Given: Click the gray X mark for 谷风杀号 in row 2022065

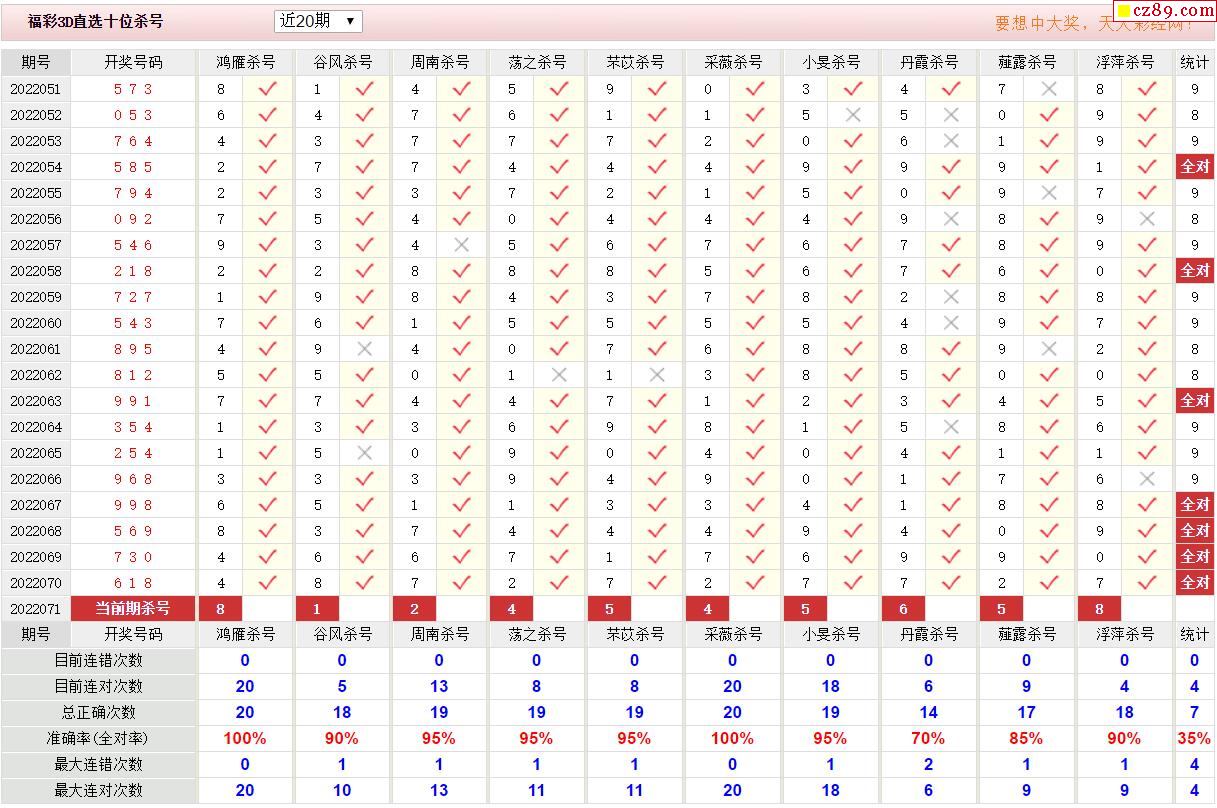Looking at the screenshot, I should pyautogui.click(x=364, y=453).
